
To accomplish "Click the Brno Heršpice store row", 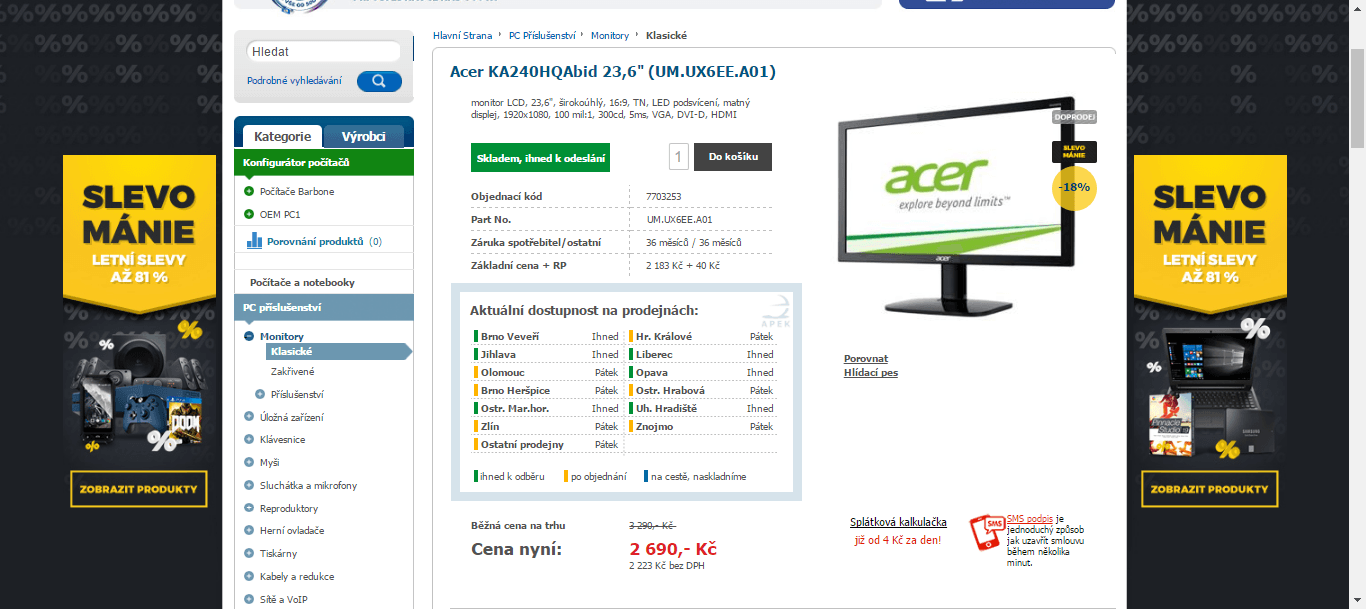I will point(546,390).
